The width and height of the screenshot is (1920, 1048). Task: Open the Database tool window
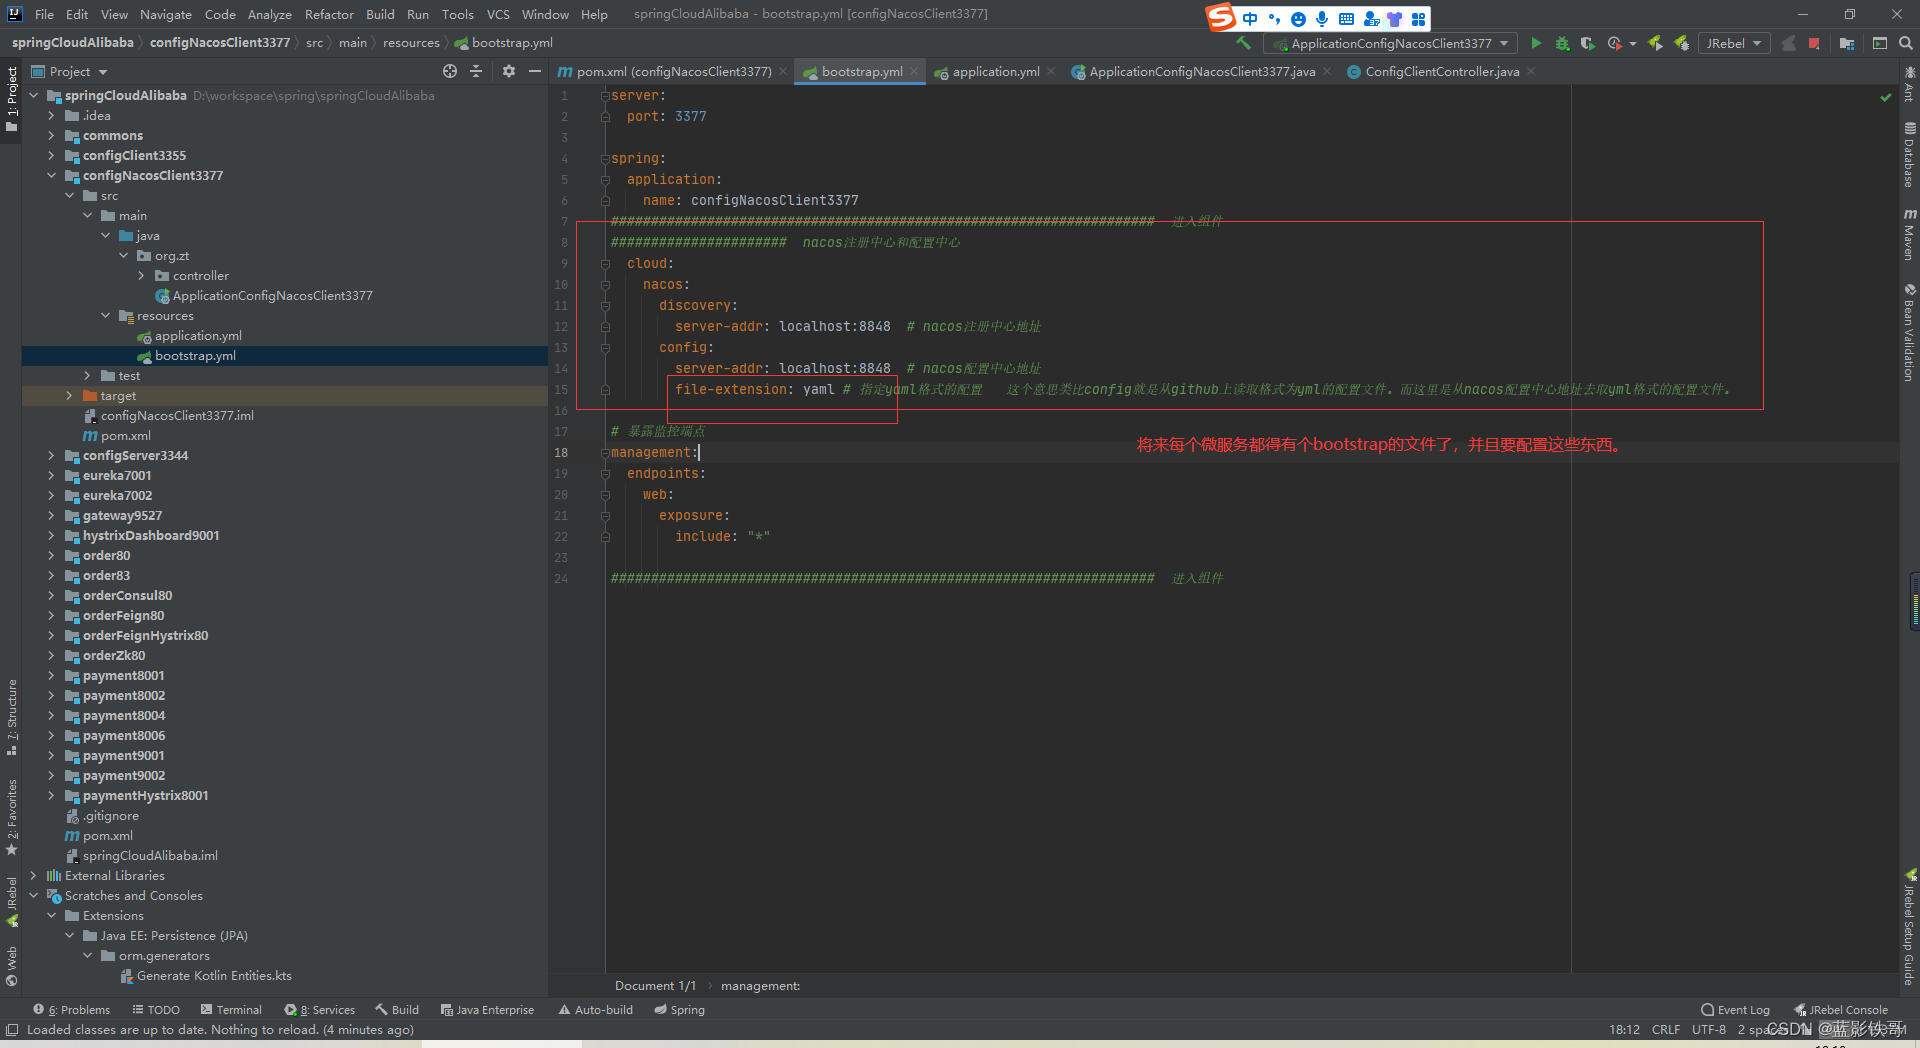[1909, 155]
